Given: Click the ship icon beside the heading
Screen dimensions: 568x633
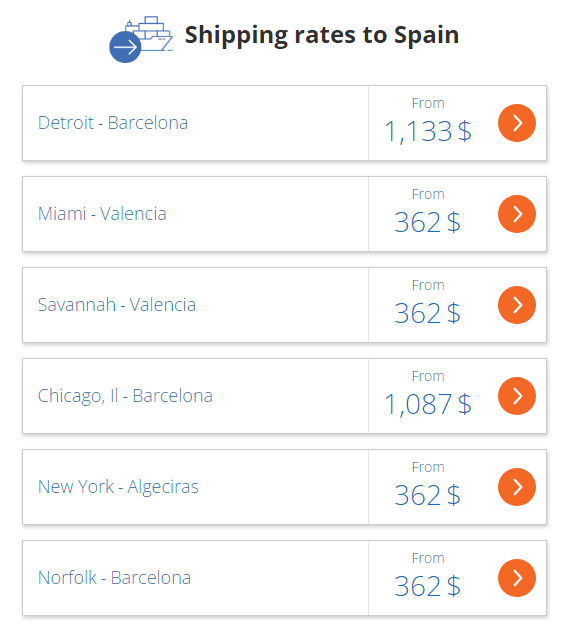Looking at the screenshot, I should 141,39.
